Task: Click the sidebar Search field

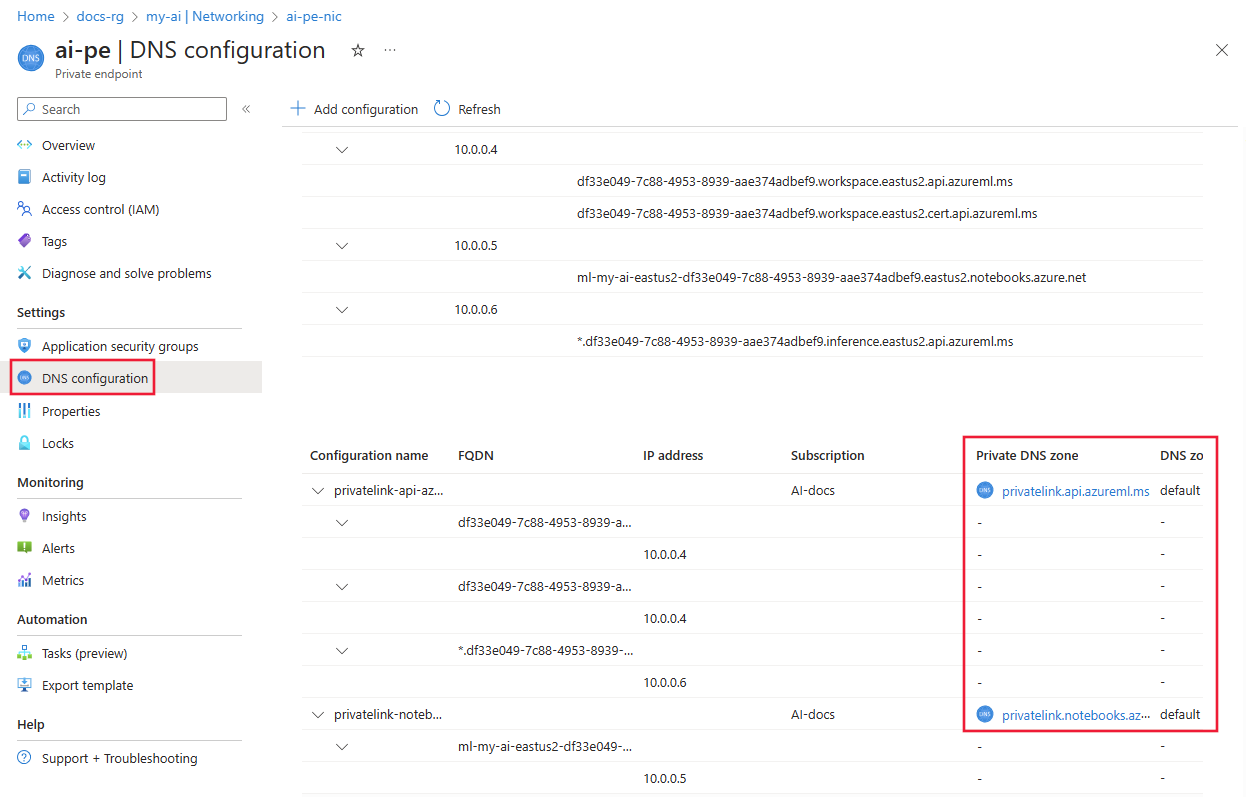Action: point(122,109)
